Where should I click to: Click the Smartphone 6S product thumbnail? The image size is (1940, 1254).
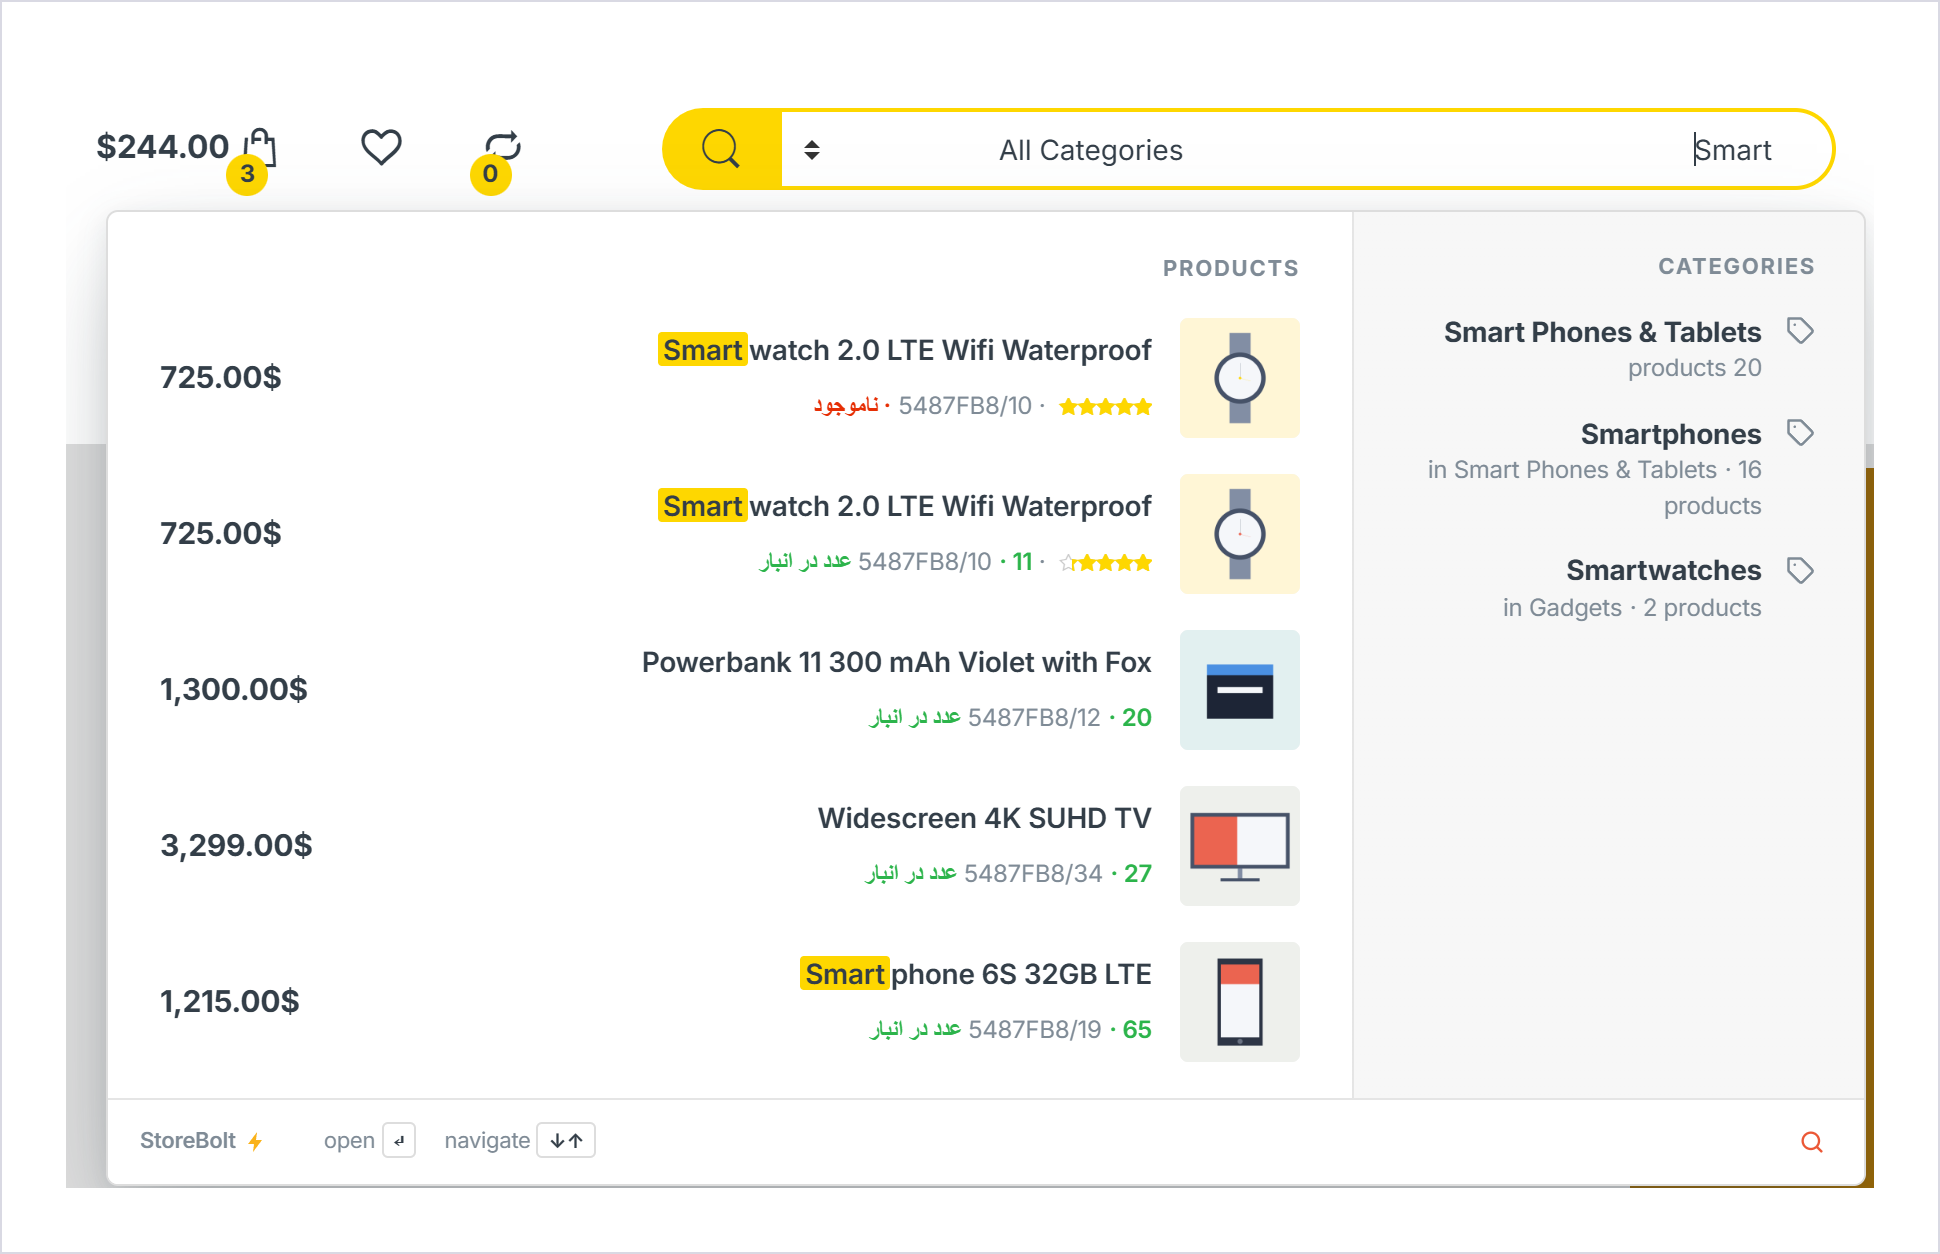(x=1240, y=1002)
